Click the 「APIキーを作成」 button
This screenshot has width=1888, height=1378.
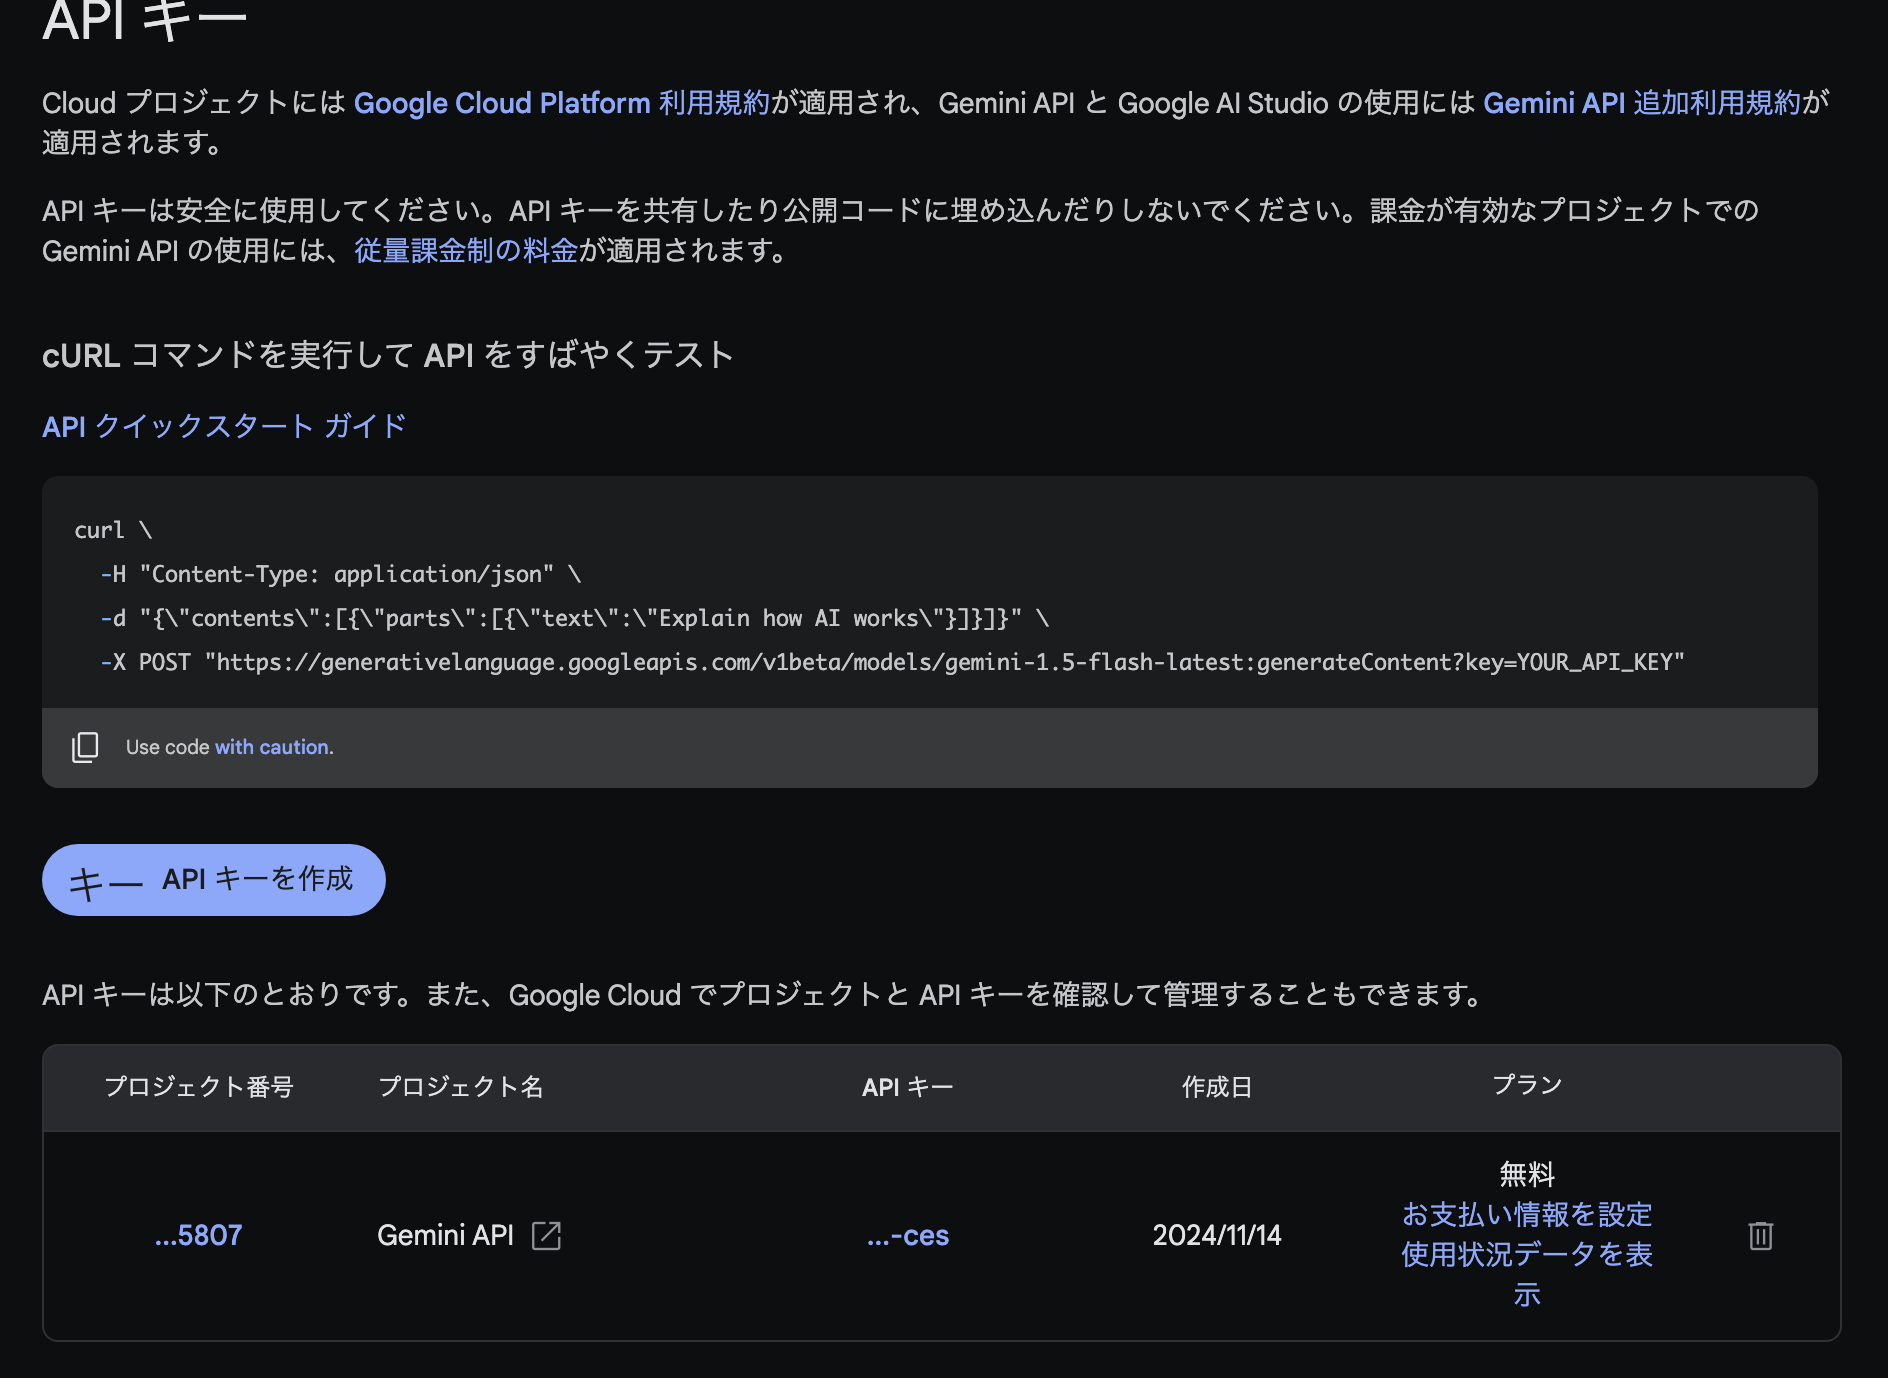(213, 879)
